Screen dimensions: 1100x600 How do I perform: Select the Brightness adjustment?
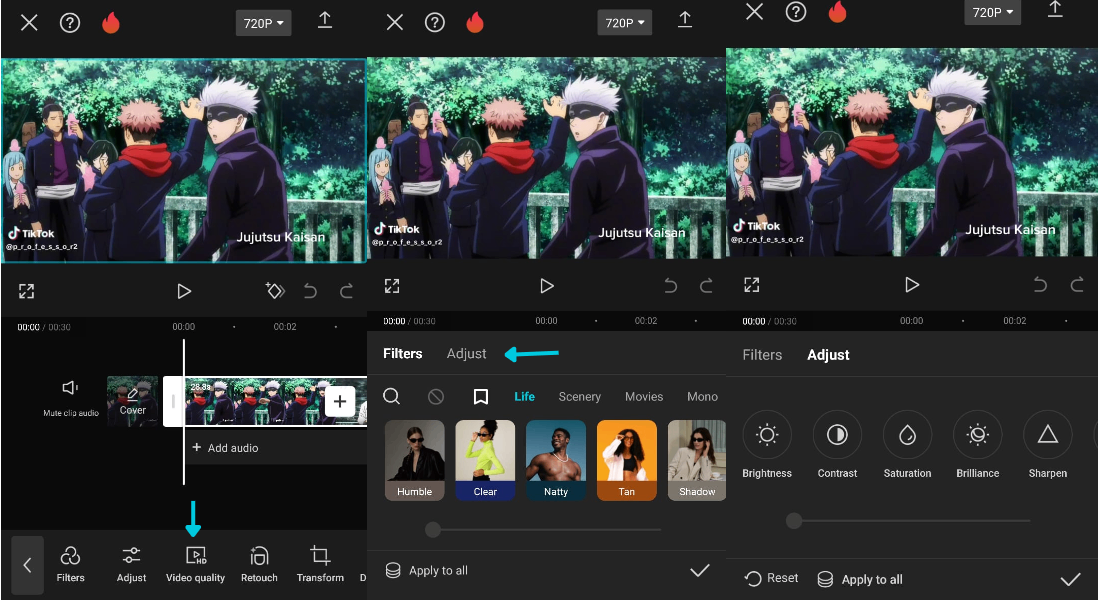coord(767,445)
